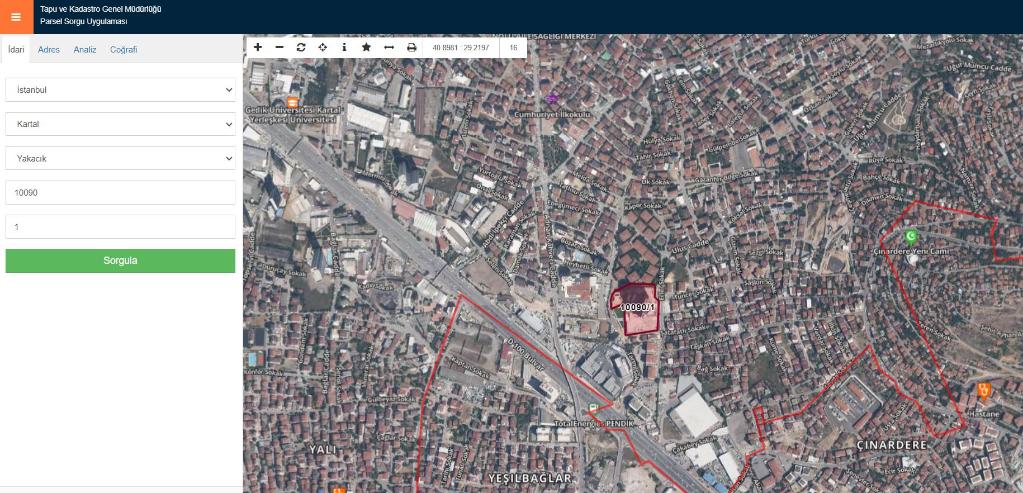Open the Analiz tab
This screenshot has width=1023, height=493.
85,50
